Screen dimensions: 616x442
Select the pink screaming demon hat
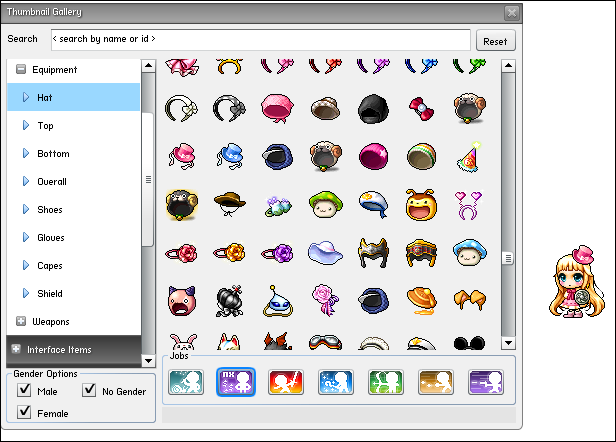pos(182,301)
